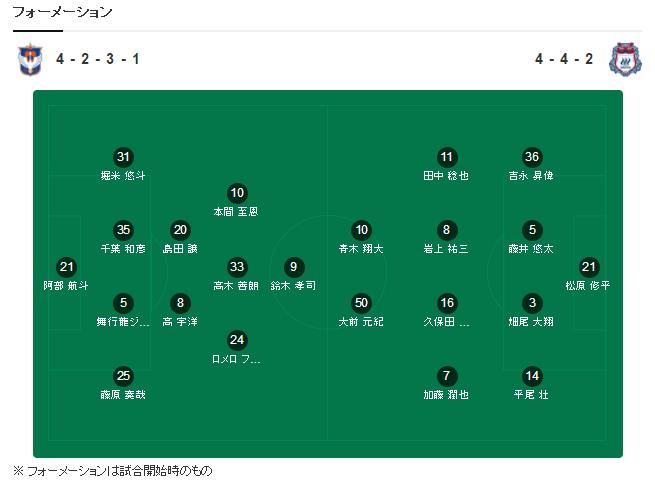Open the フォーメーション tab heading

62,13
